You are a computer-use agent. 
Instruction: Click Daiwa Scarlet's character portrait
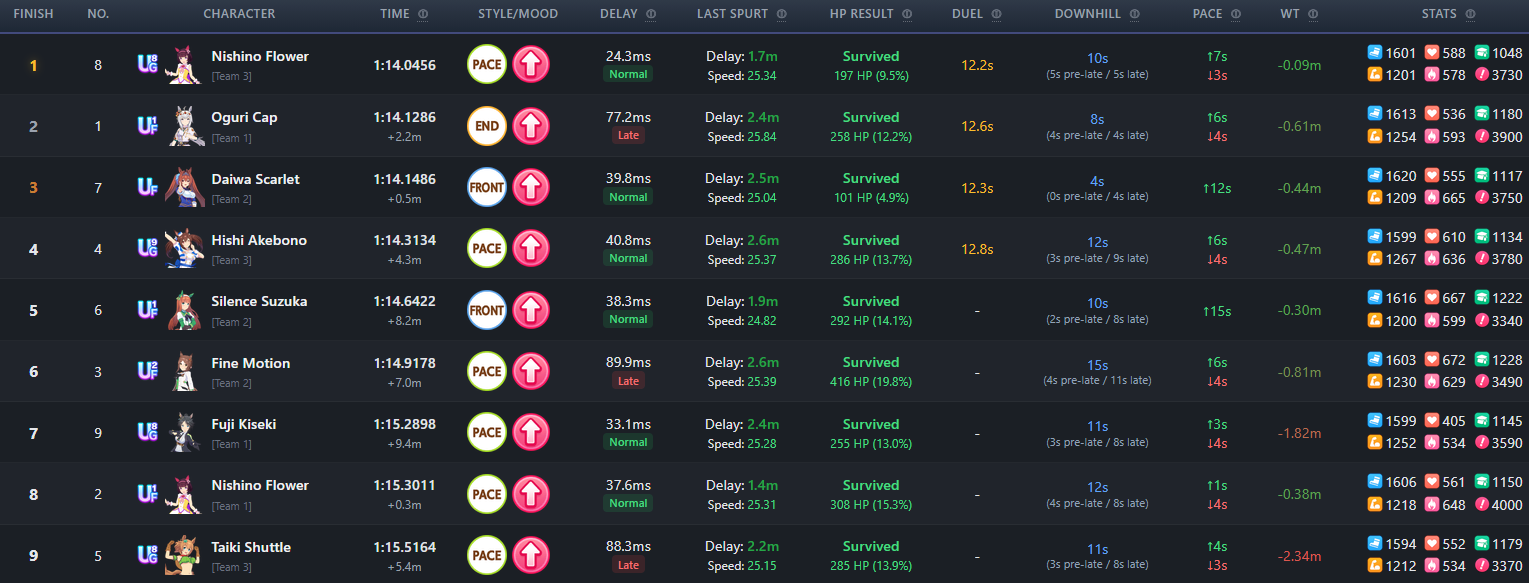[x=183, y=187]
